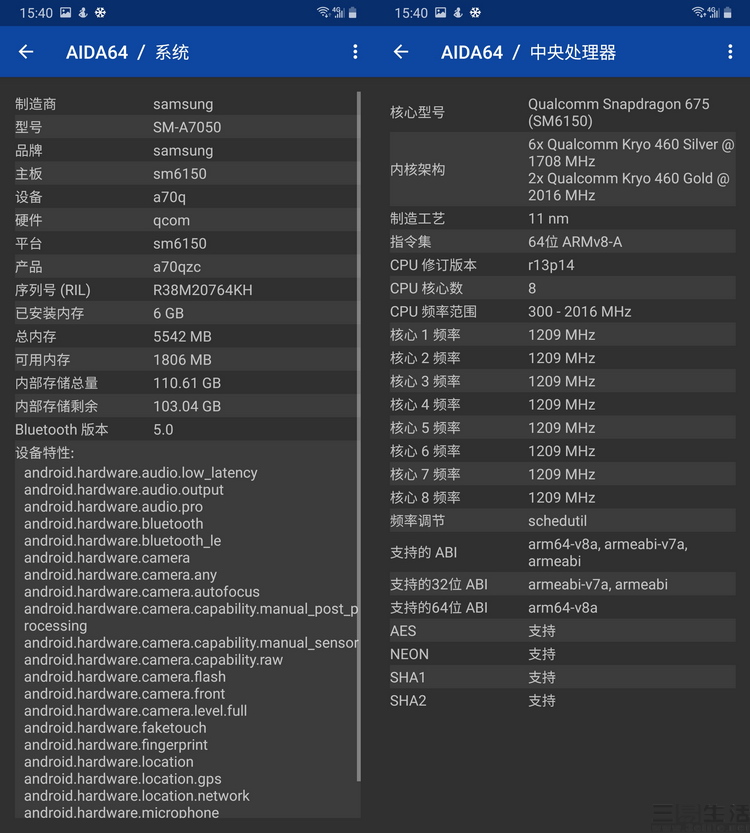The height and width of the screenshot is (833, 750).
Task: Select the 总内存 5542 MB row
Action: tap(186, 336)
